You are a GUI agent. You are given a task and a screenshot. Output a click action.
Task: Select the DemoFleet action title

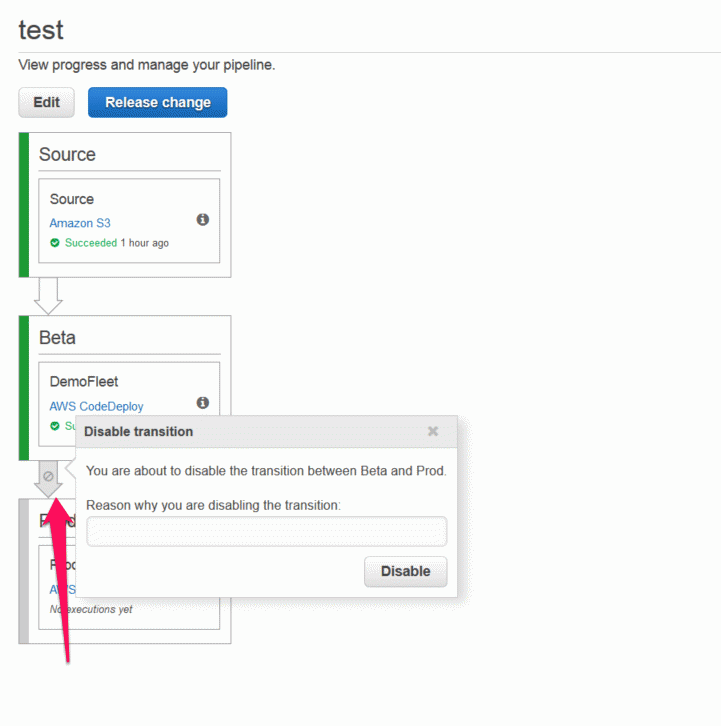[x=84, y=382]
